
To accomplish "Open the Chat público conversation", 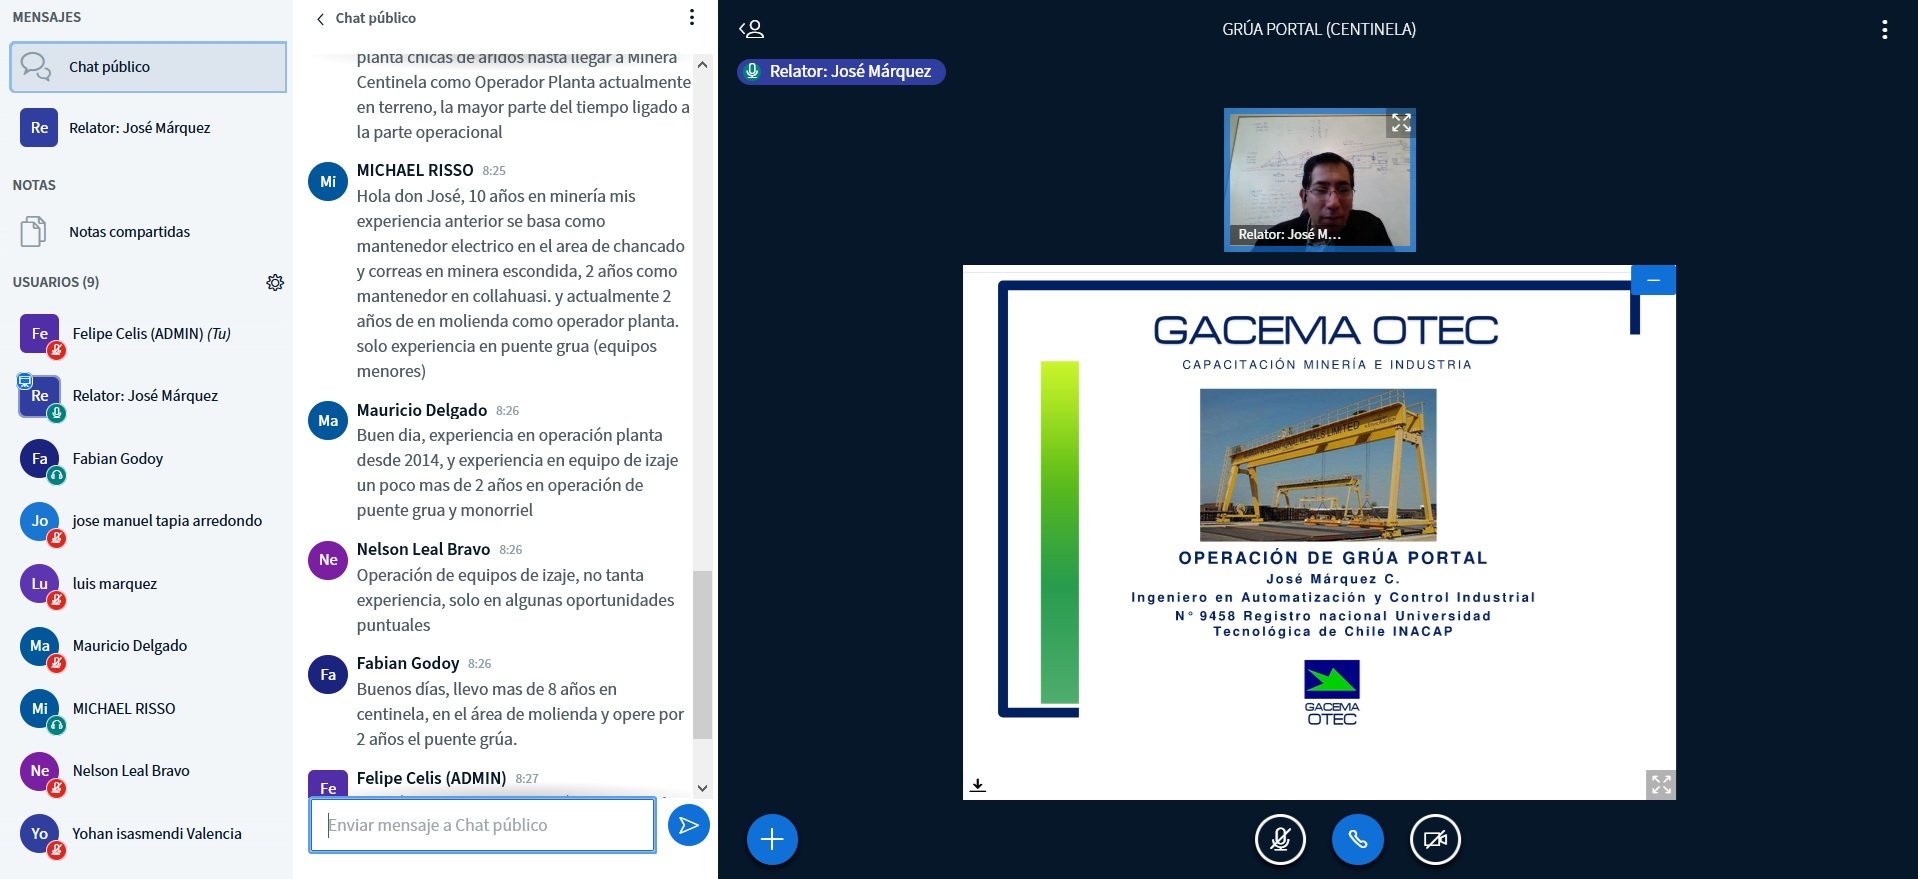I will 148,67.
